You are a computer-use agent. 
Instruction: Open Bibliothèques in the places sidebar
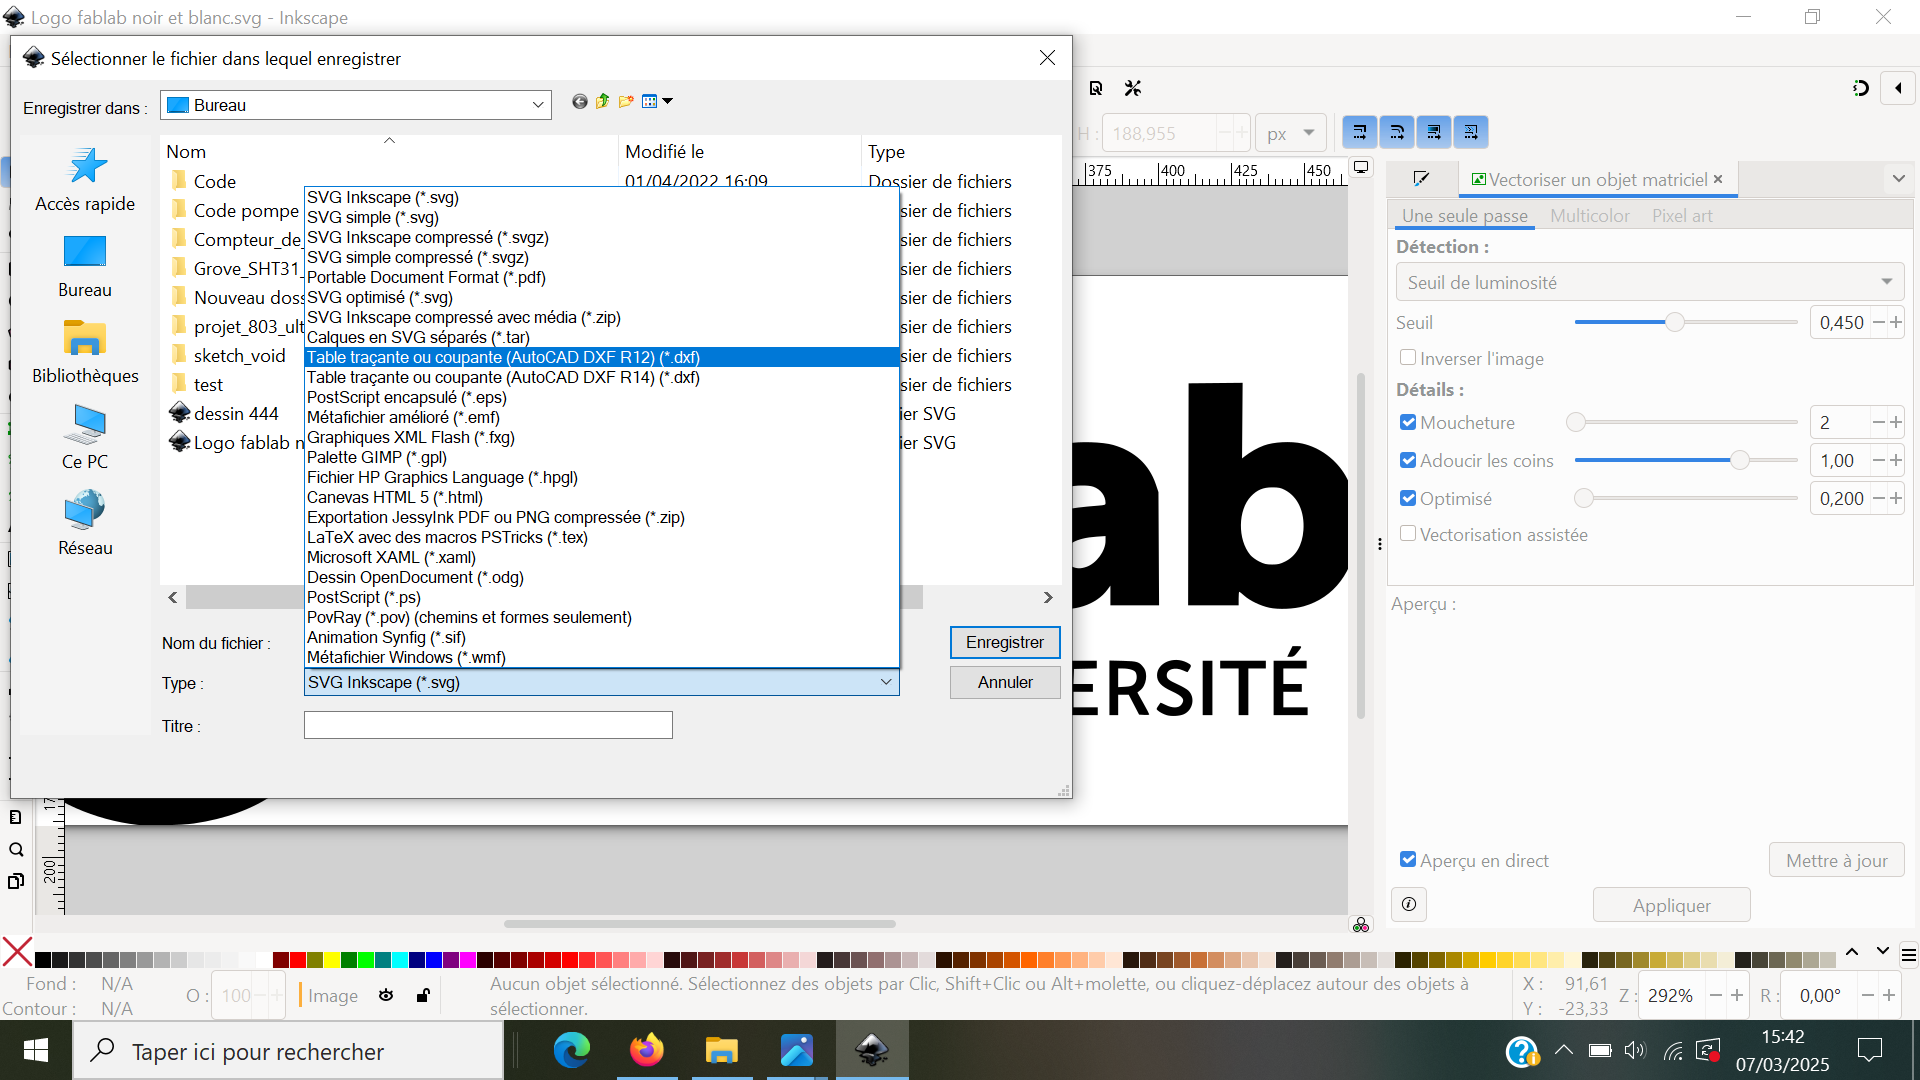pos(85,352)
